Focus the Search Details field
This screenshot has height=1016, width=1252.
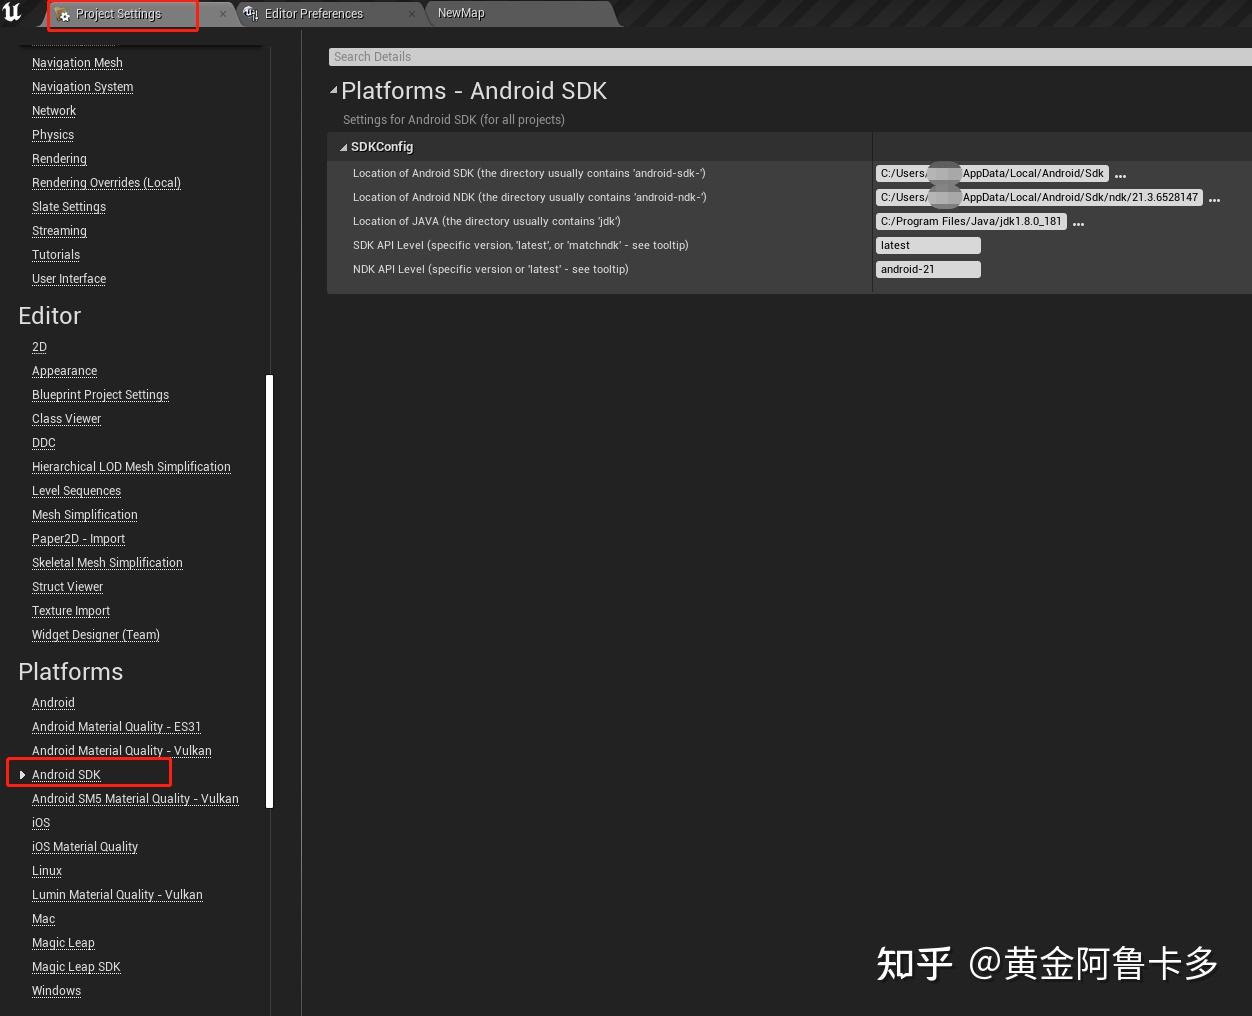pyautogui.click(x=790, y=57)
